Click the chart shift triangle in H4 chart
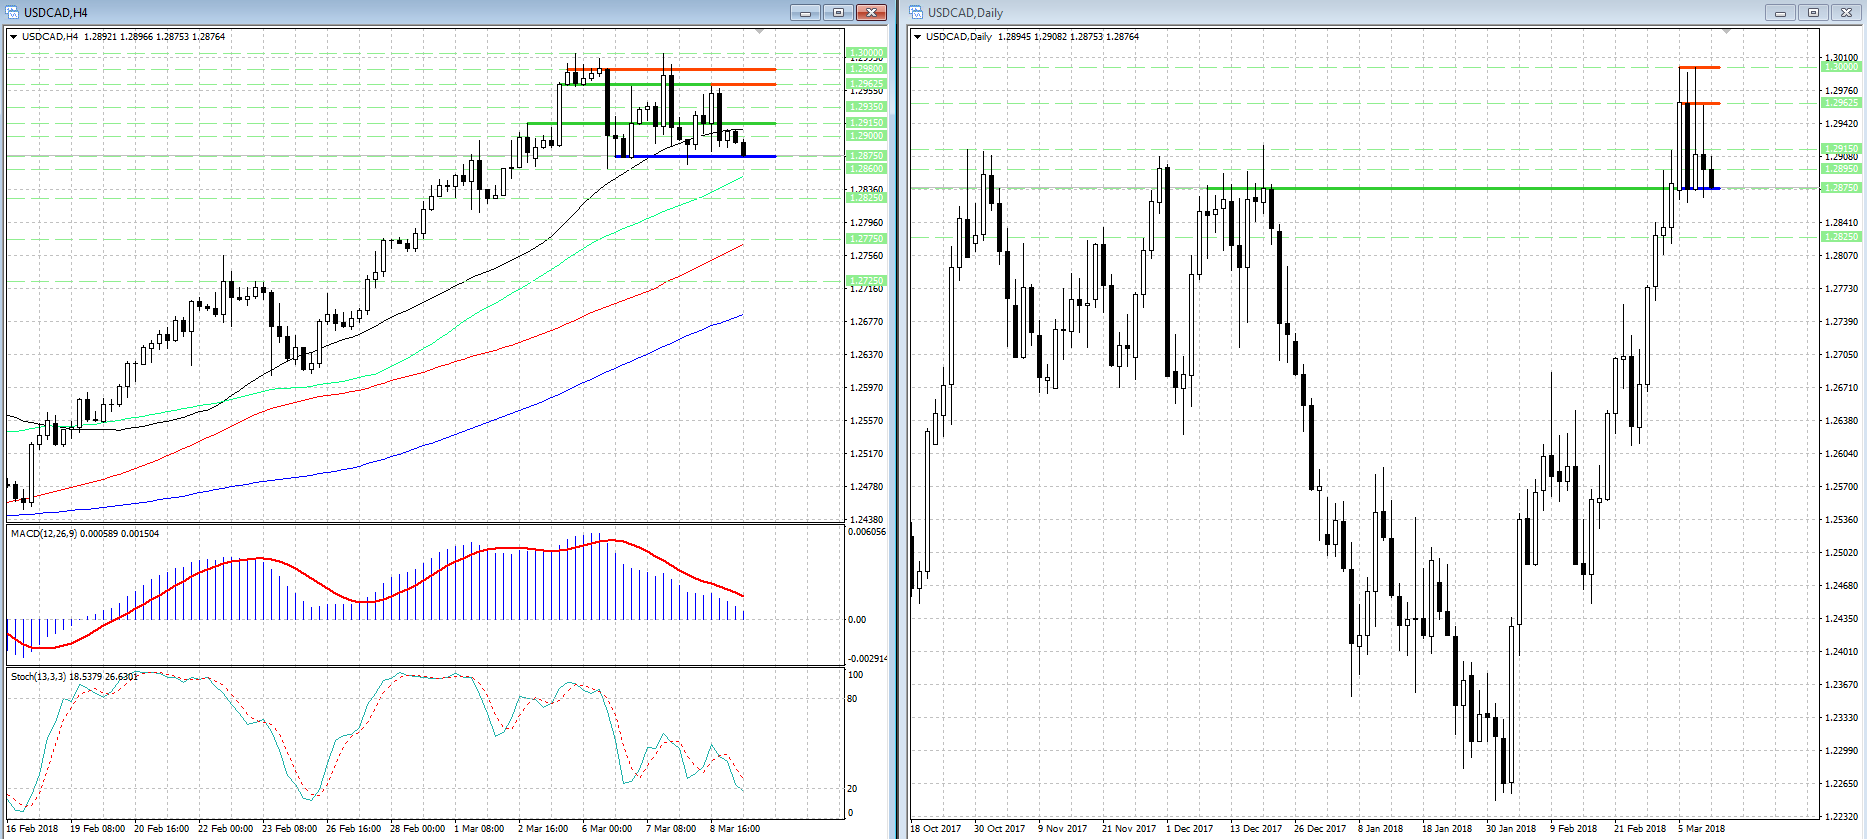The height and width of the screenshot is (839, 1867). (759, 33)
